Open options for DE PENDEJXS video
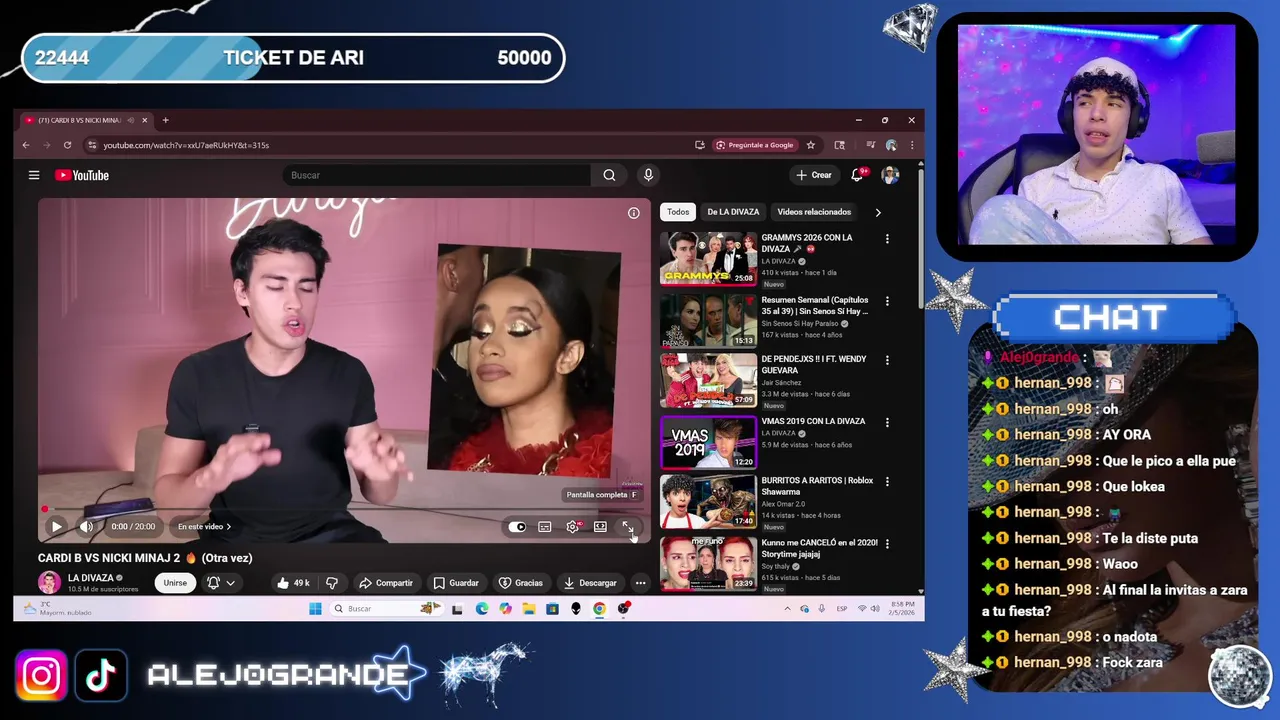Viewport: 1280px width, 720px height. (x=887, y=360)
